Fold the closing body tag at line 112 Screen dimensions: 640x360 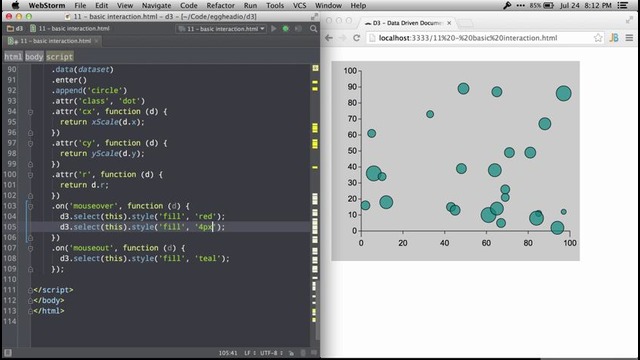[x=30, y=301]
